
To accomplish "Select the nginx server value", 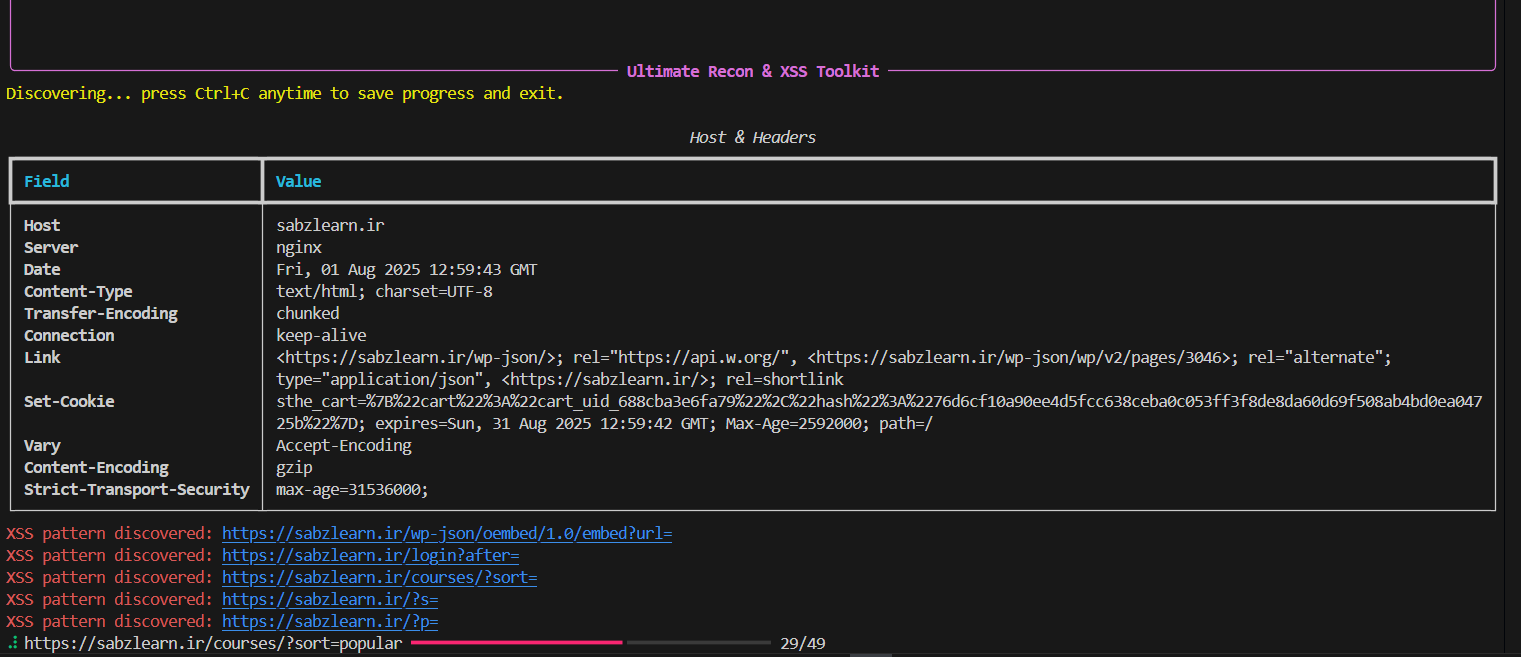I will tap(299, 248).
